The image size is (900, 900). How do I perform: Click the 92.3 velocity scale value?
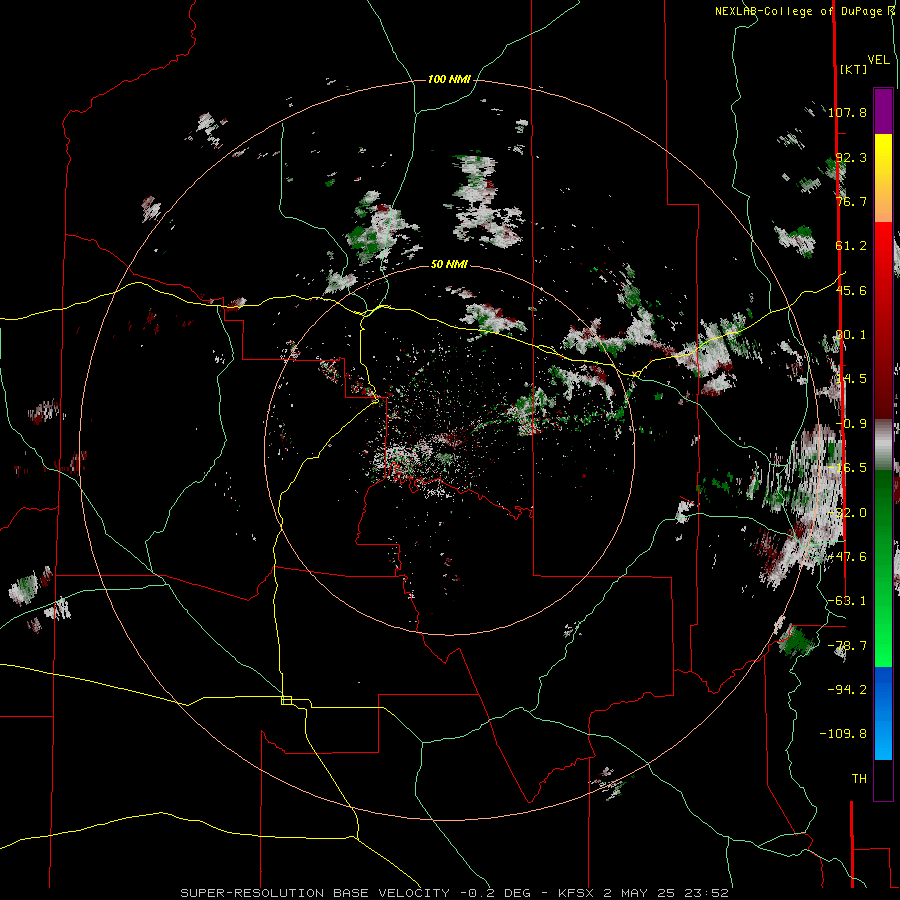pos(851,157)
